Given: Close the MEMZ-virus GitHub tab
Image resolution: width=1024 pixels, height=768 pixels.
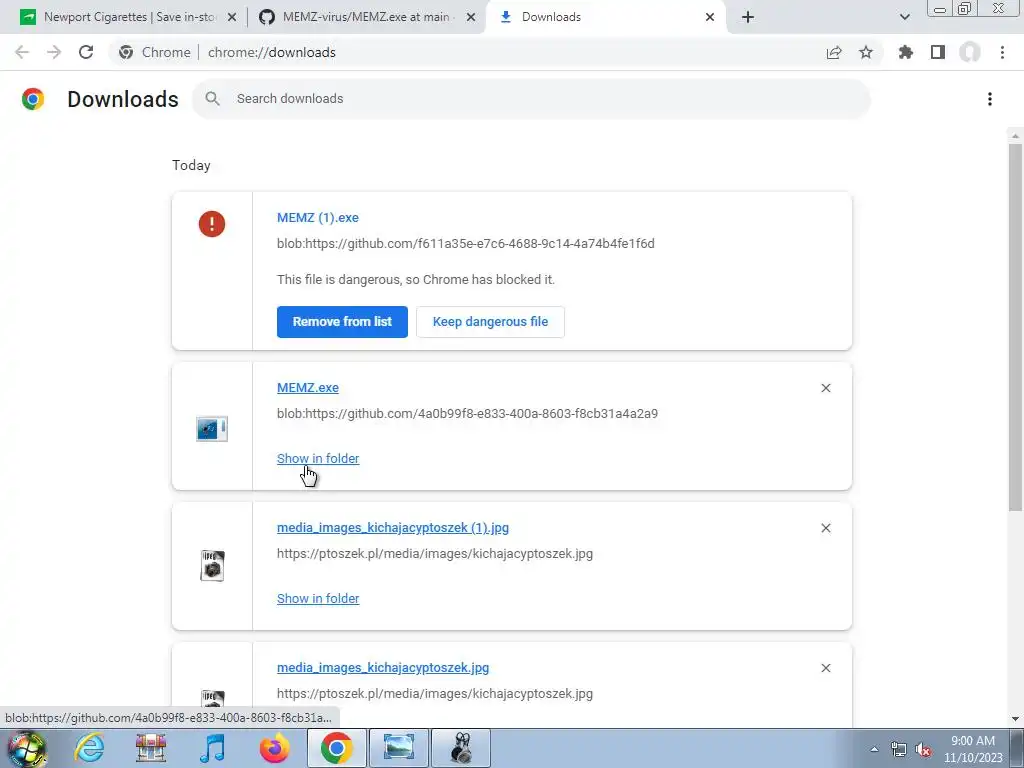Looking at the screenshot, I should pyautogui.click(x=470, y=17).
